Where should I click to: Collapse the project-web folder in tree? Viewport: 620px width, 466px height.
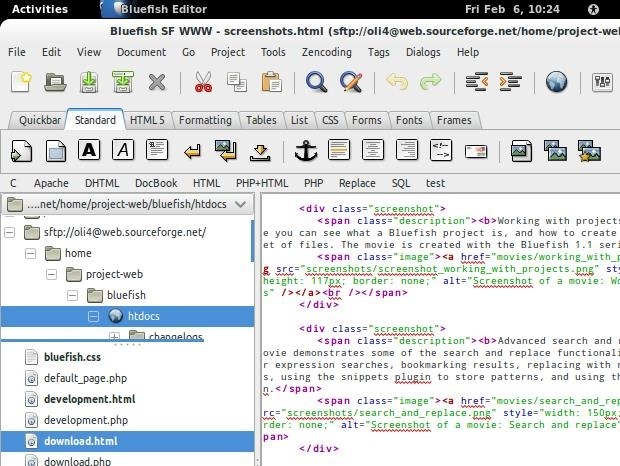(52, 274)
